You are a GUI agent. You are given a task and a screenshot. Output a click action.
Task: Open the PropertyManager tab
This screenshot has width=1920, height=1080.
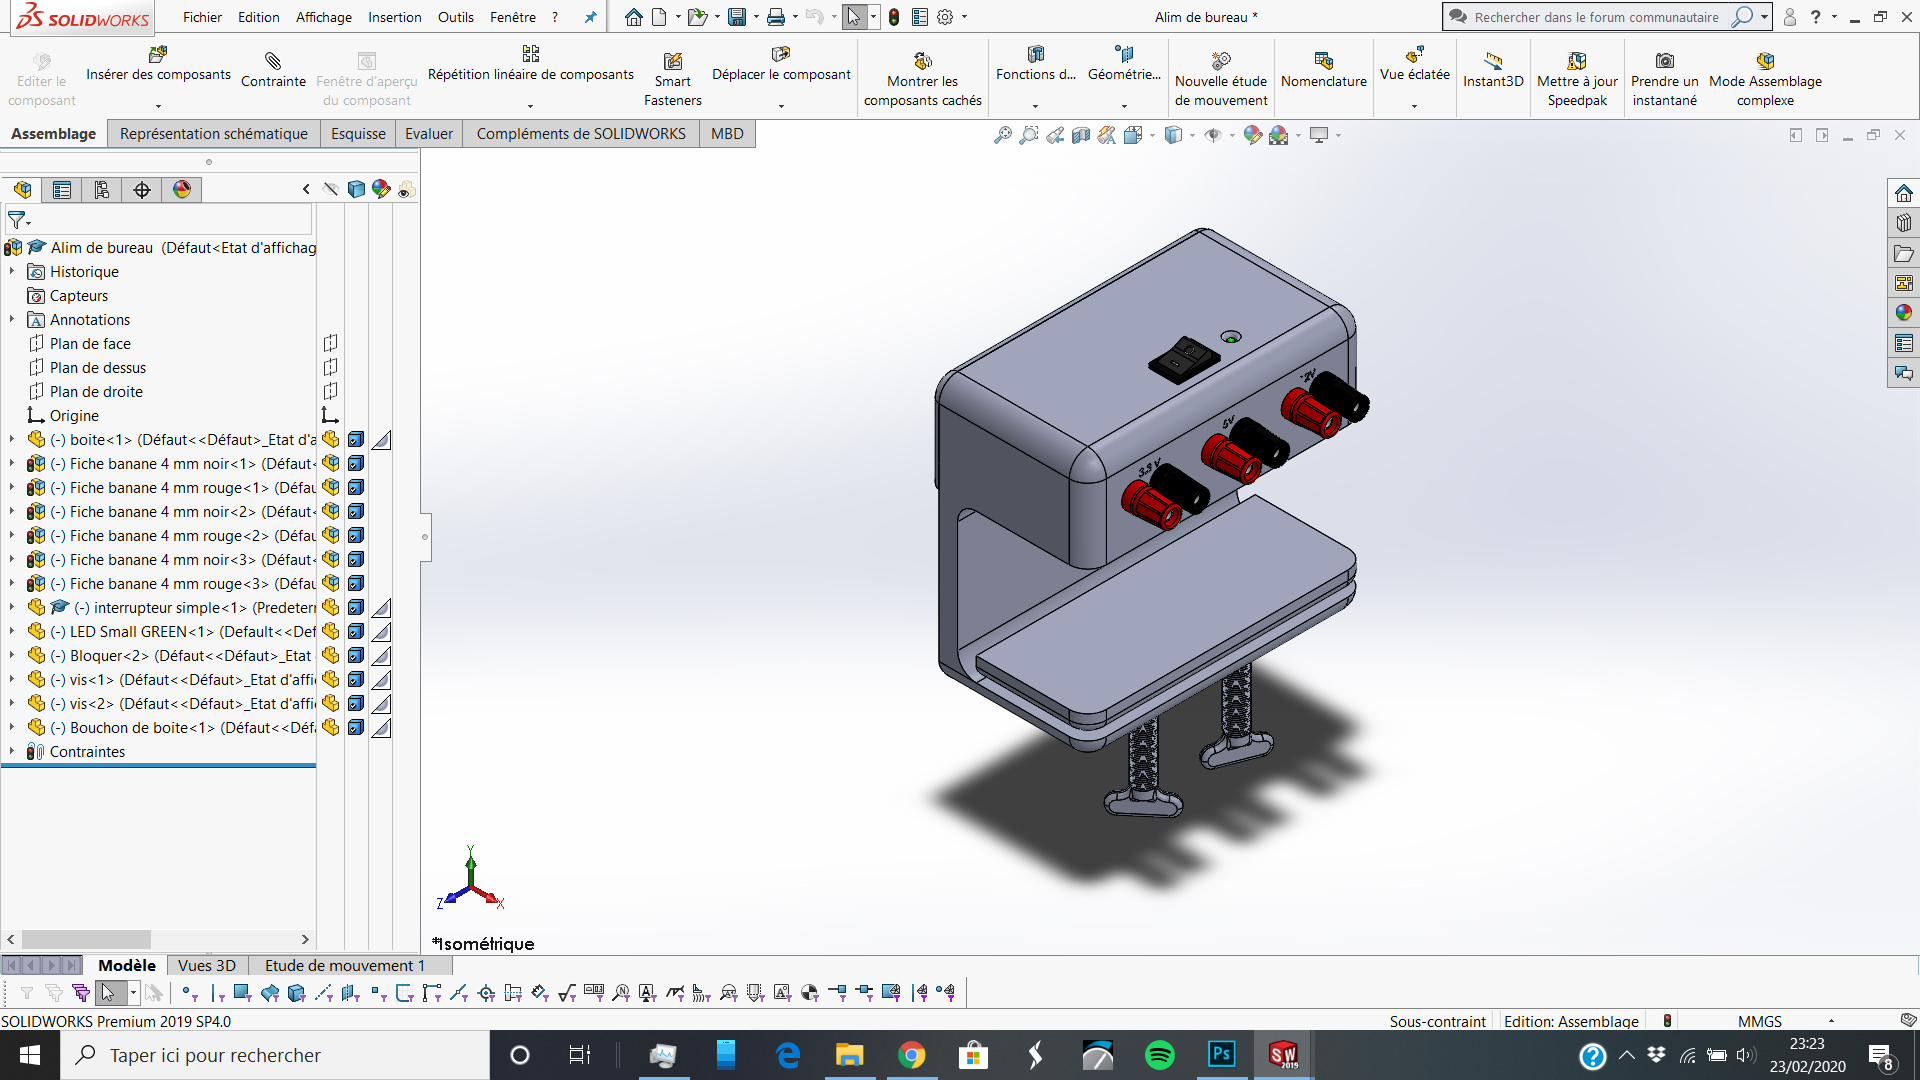click(x=62, y=190)
